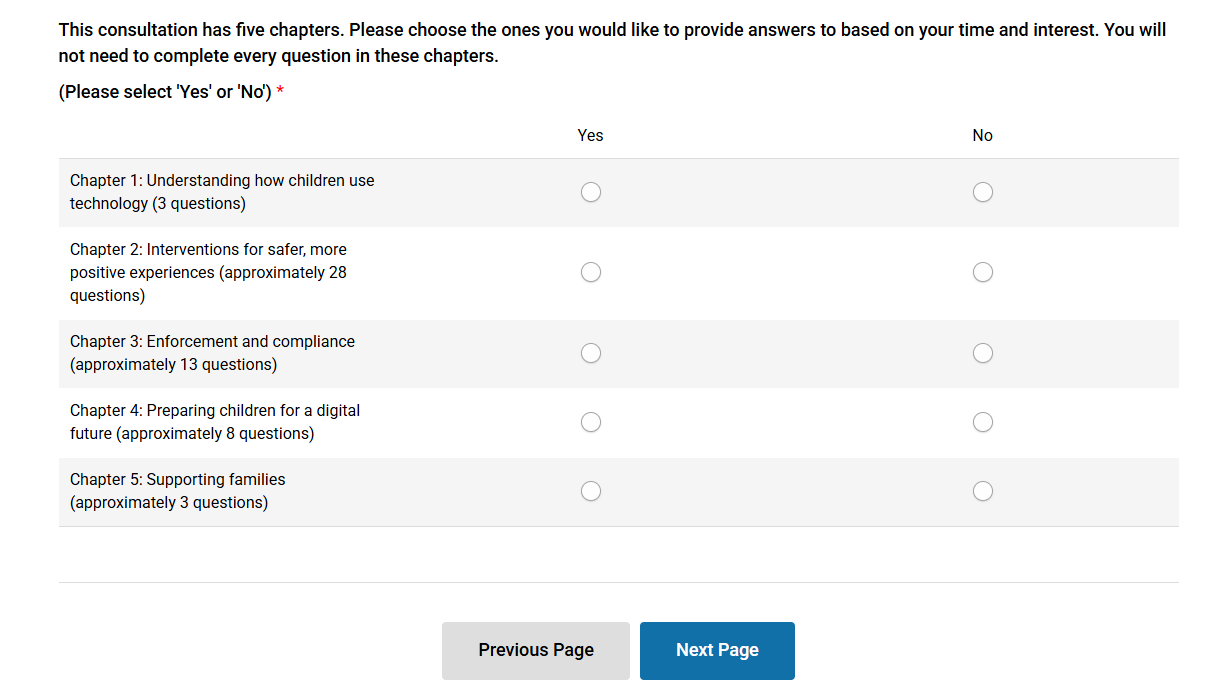Viewport: 1215px width, 687px height.
Task: Click the 'Yes' column header
Action: click(591, 135)
